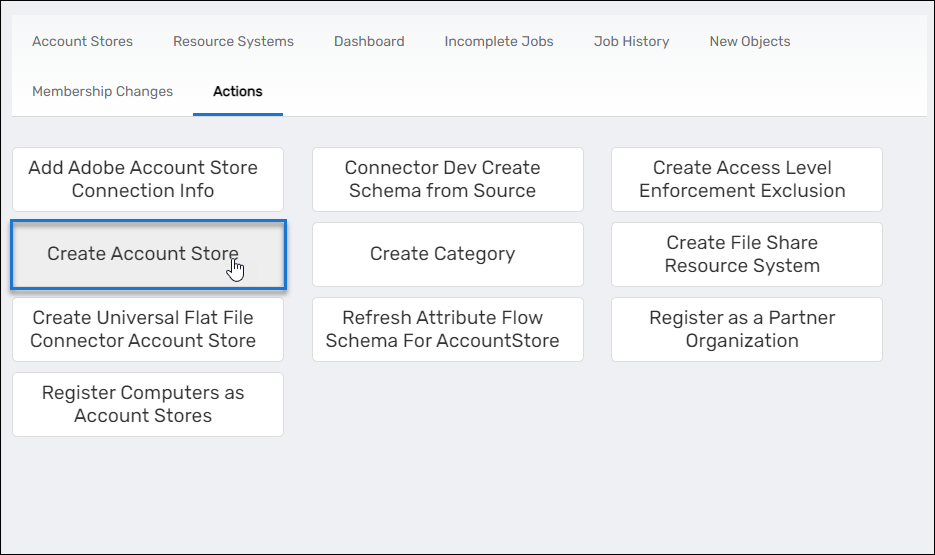Go to the Dashboard tab

click(x=369, y=41)
